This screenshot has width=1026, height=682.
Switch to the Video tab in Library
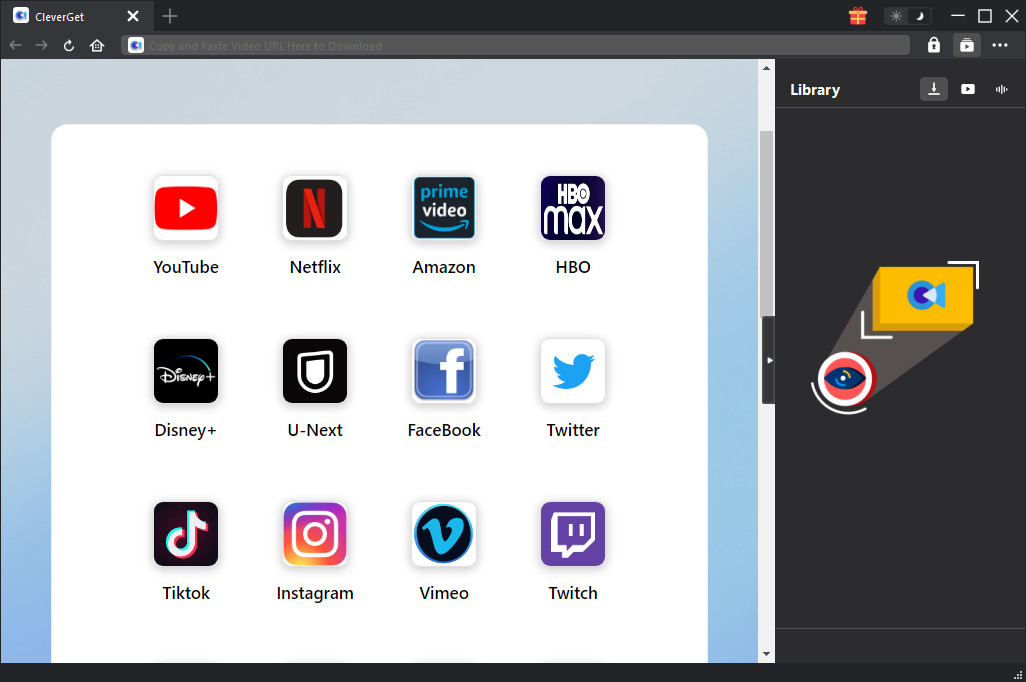click(968, 89)
